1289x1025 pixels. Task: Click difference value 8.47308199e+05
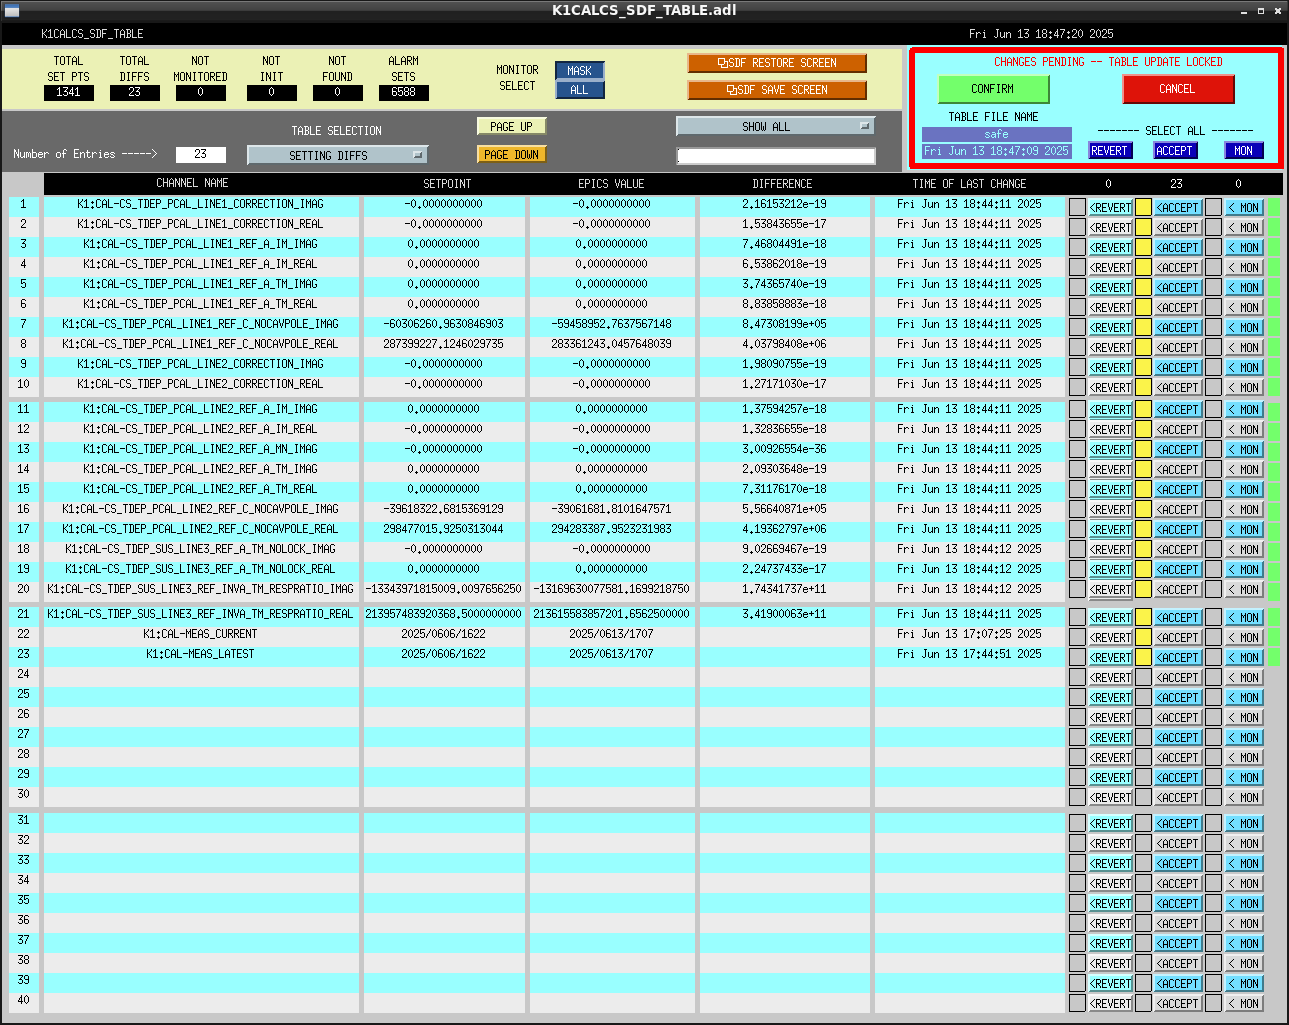pyautogui.click(x=784, y=324)
